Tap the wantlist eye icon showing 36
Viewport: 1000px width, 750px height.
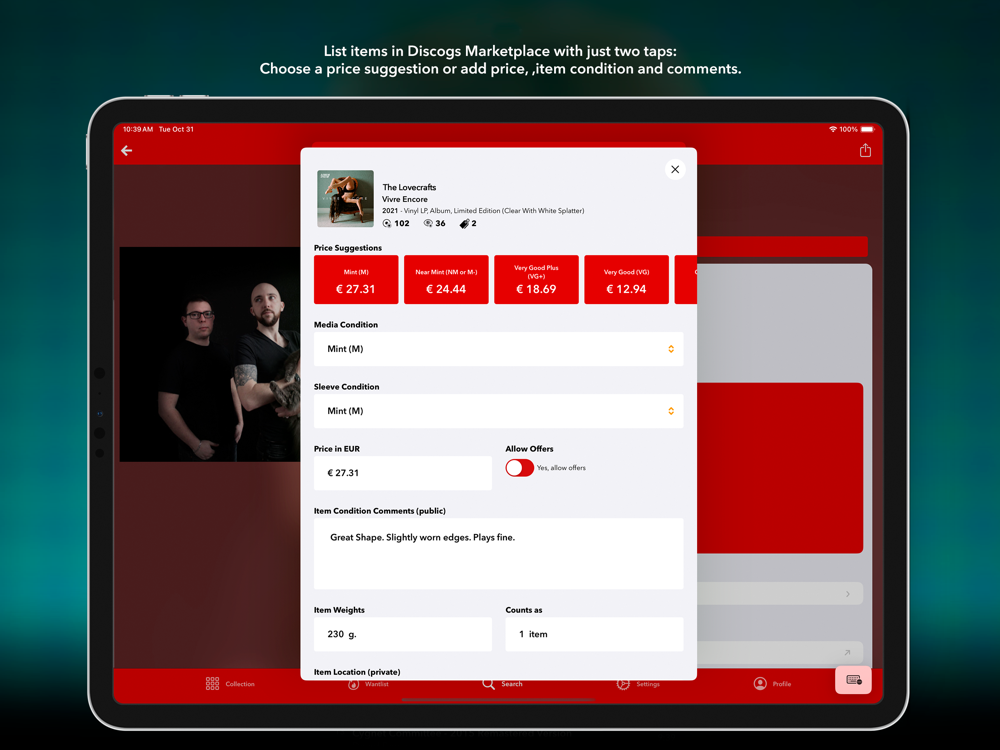[428, 223]
